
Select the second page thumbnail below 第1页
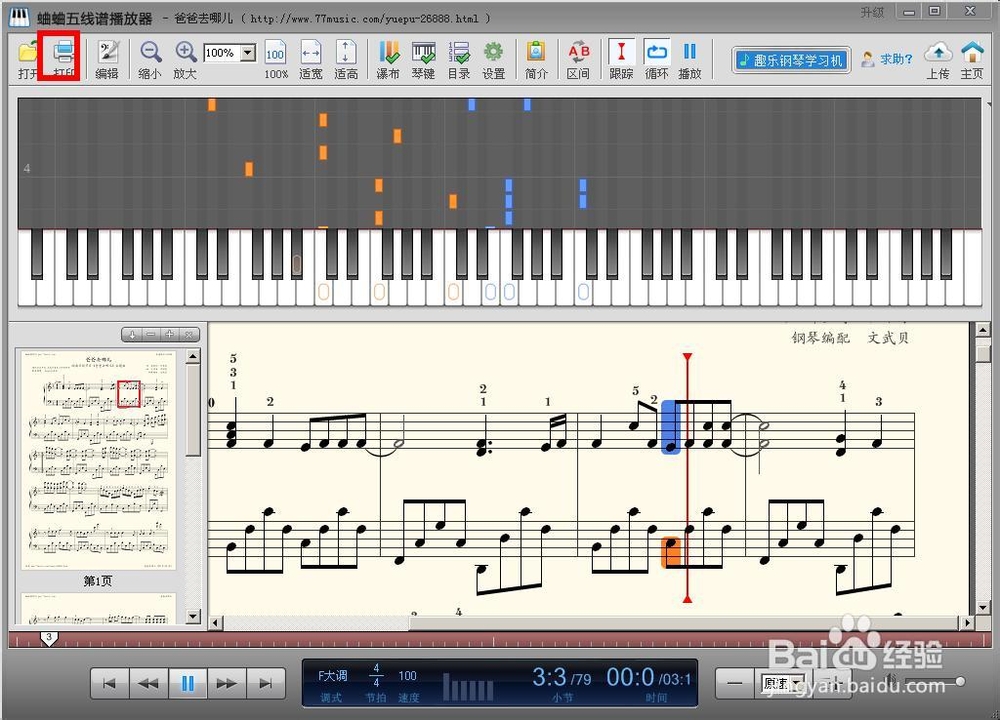tap(98, 608)
